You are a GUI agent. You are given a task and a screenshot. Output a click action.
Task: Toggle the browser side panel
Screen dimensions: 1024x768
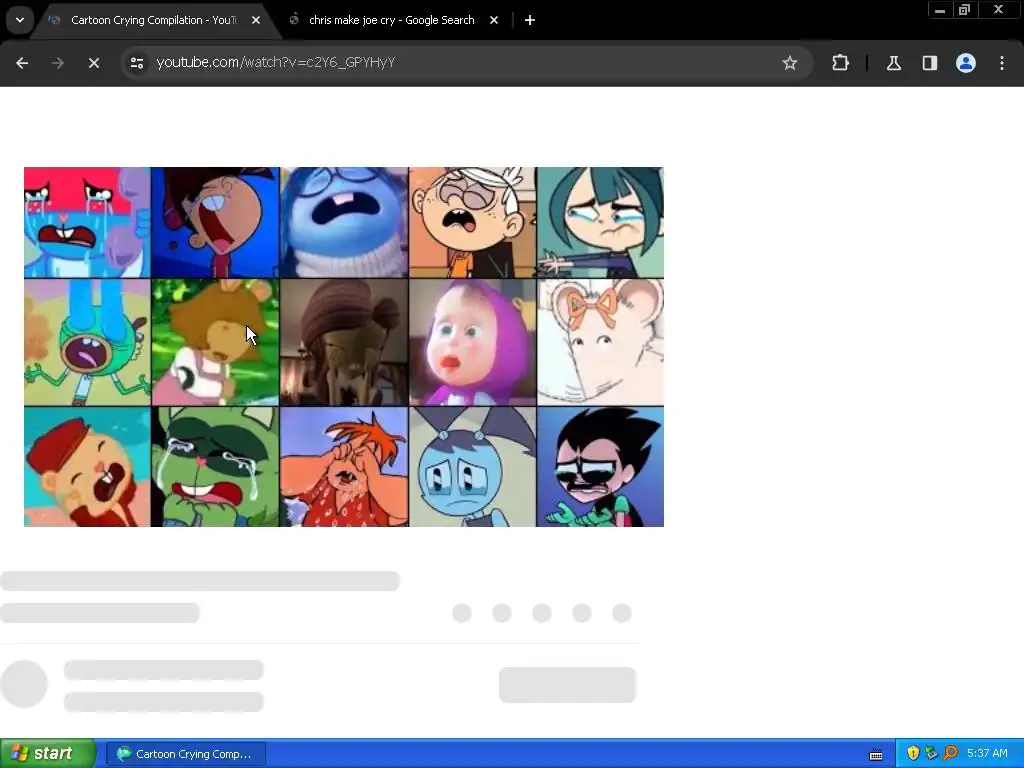tap(929, 63)
